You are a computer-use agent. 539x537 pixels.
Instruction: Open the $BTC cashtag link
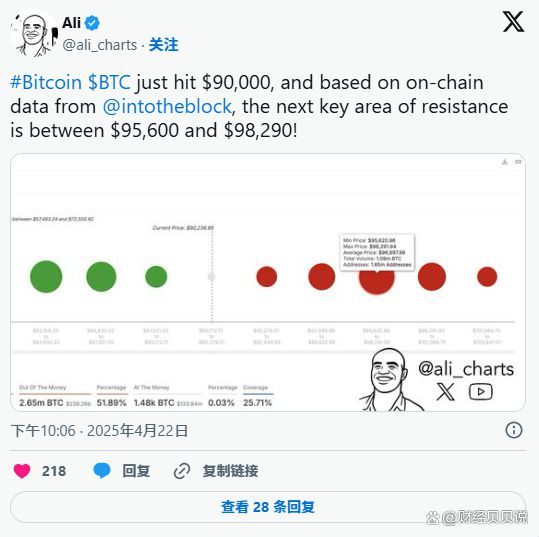(x=109, y=83)
